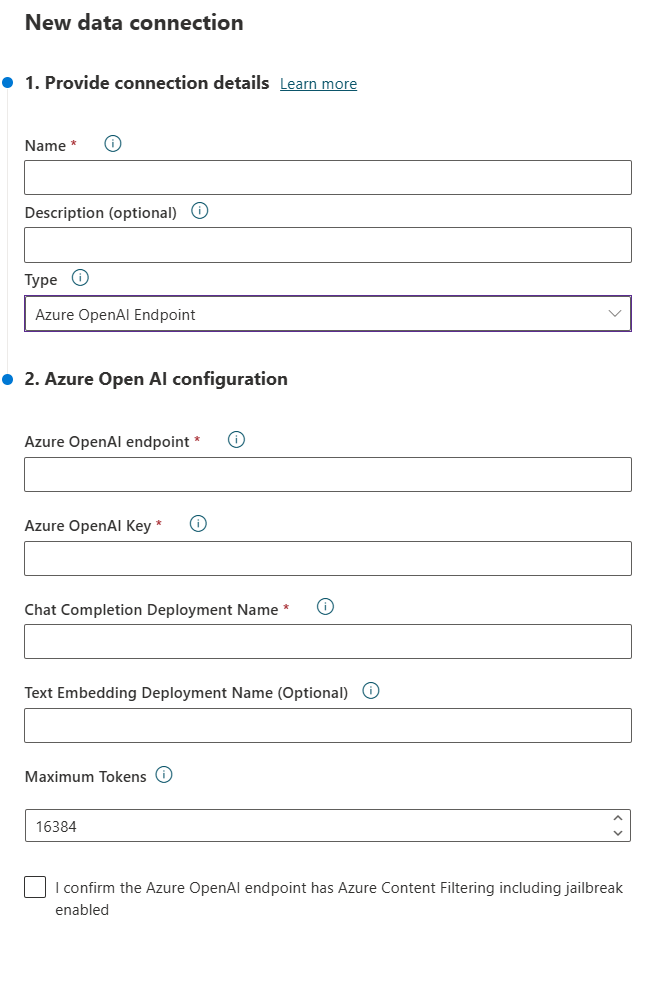The image size is (651, 1000).
Task: Show info icon for Description (optional)
Action: [x=200, y=210]
